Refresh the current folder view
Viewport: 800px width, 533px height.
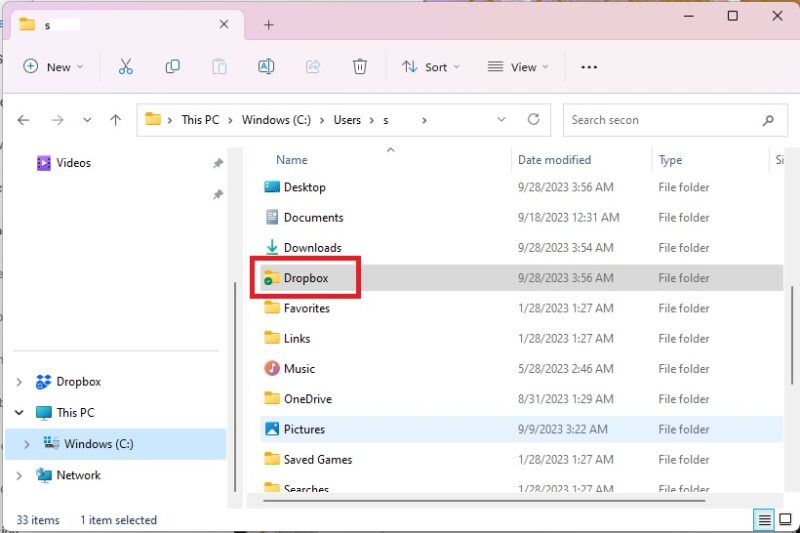coord(534,119)
